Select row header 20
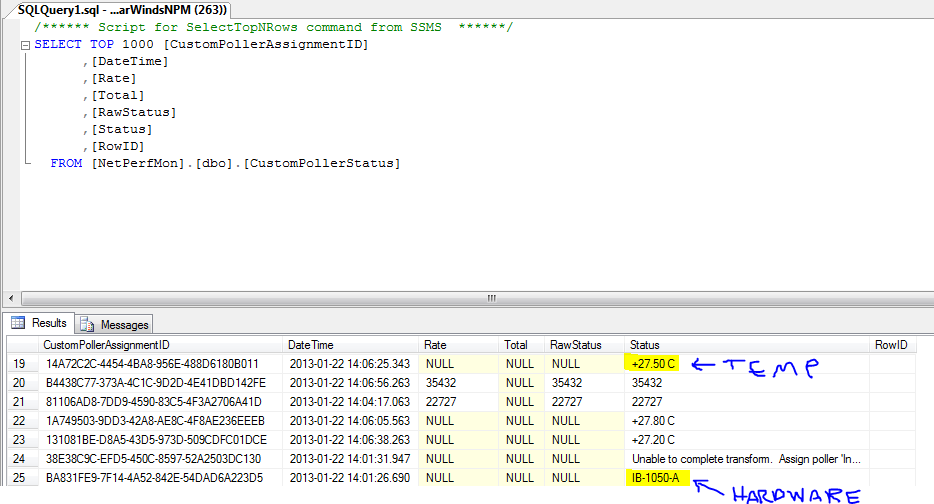This screenshot has width=934, height=504. click(22, 383)
